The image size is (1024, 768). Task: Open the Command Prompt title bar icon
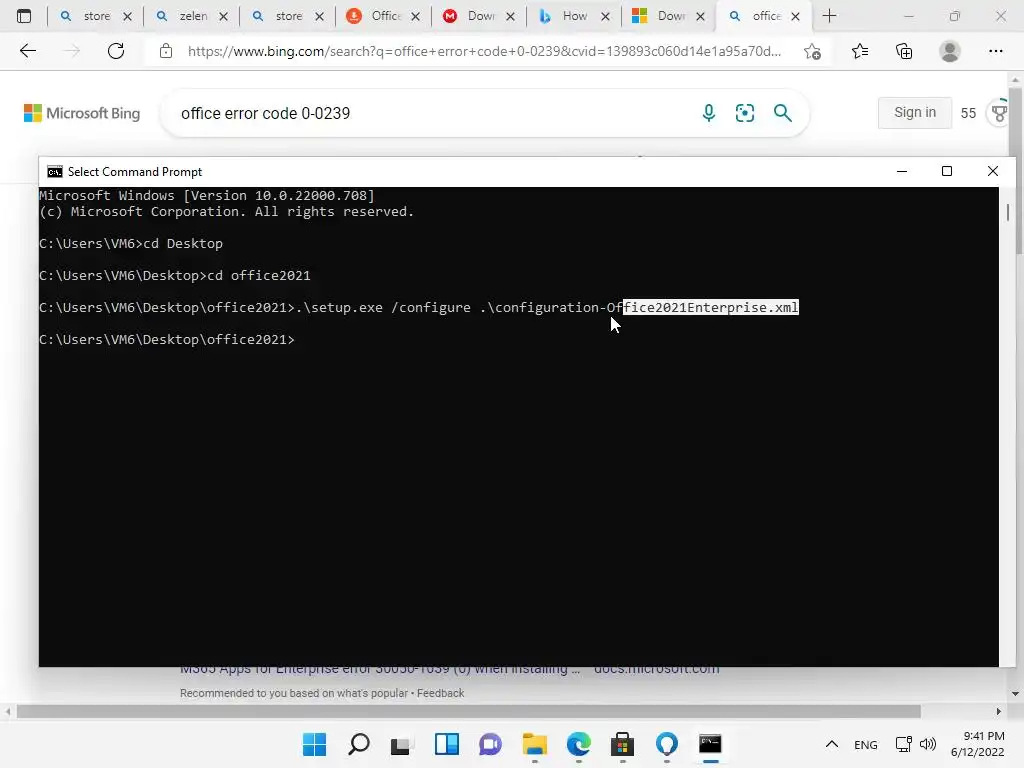point(55,172)
